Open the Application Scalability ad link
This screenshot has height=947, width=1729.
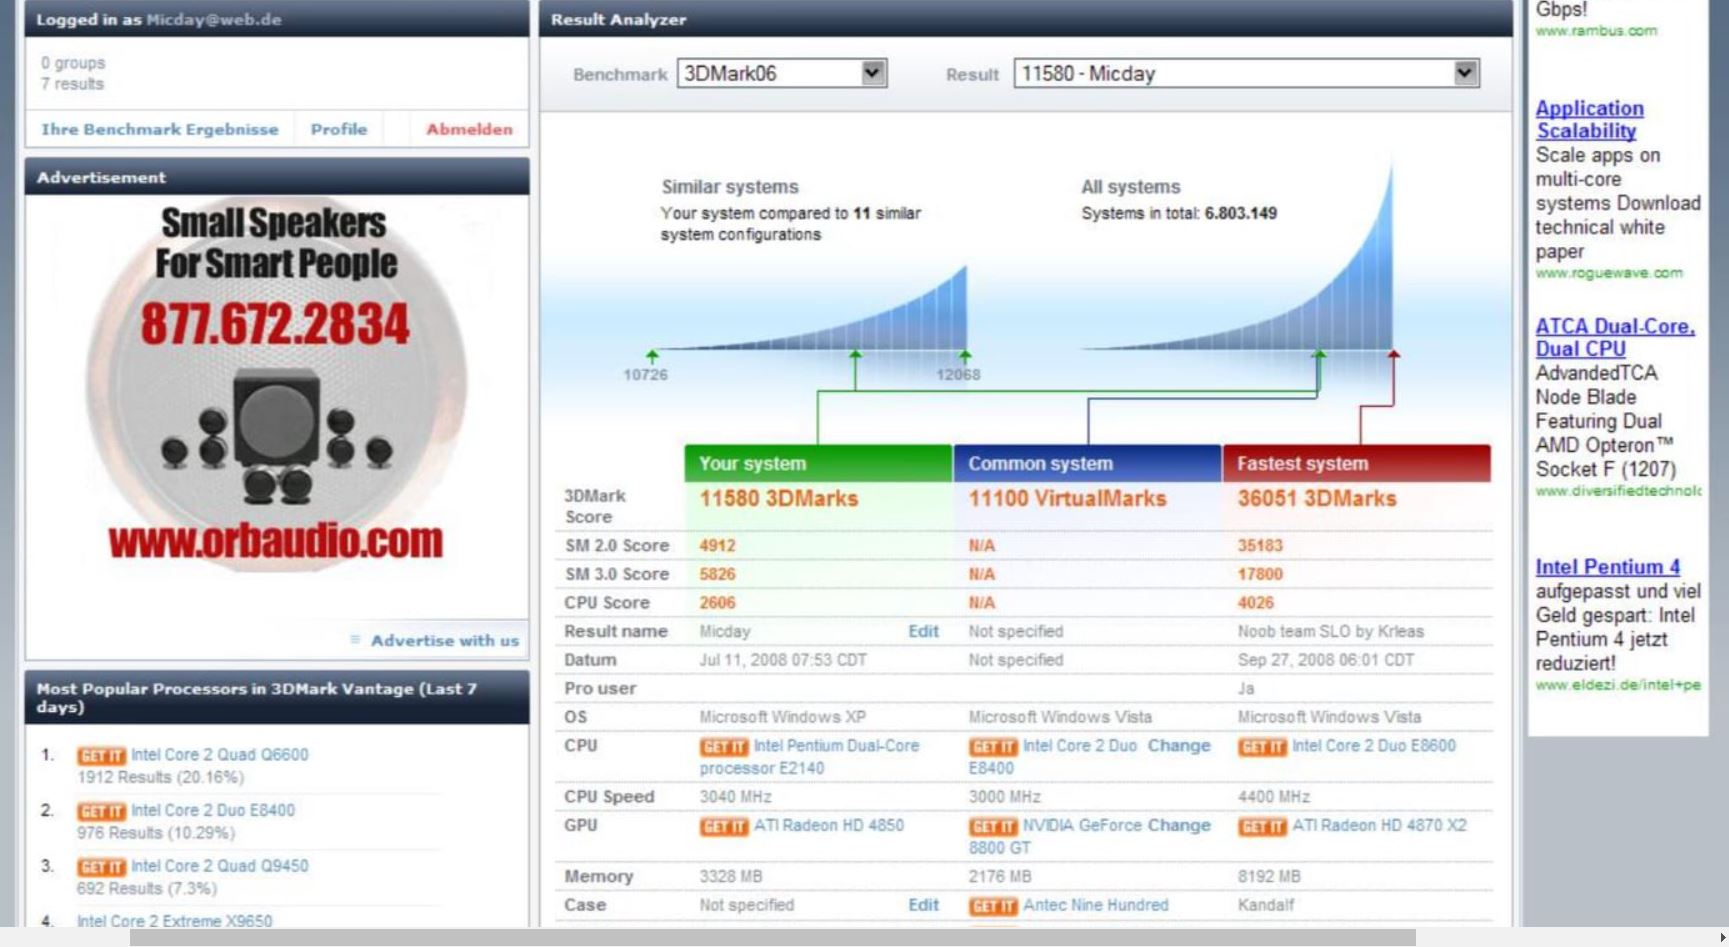click(x=1589, y=120)
